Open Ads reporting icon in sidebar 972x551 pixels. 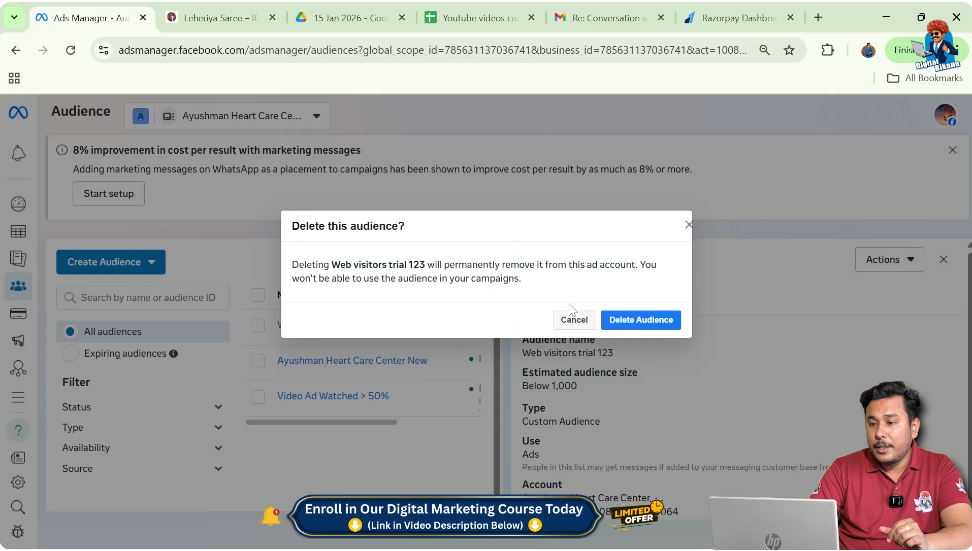19,258
